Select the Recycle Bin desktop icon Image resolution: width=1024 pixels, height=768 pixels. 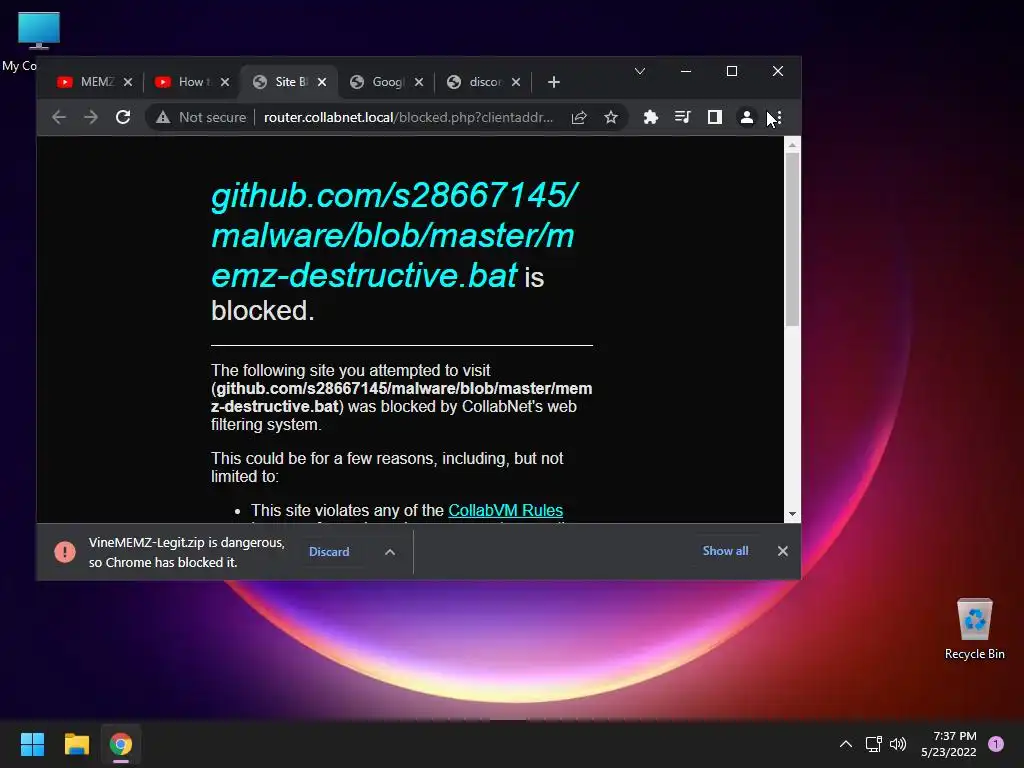(x=974, y=628)
